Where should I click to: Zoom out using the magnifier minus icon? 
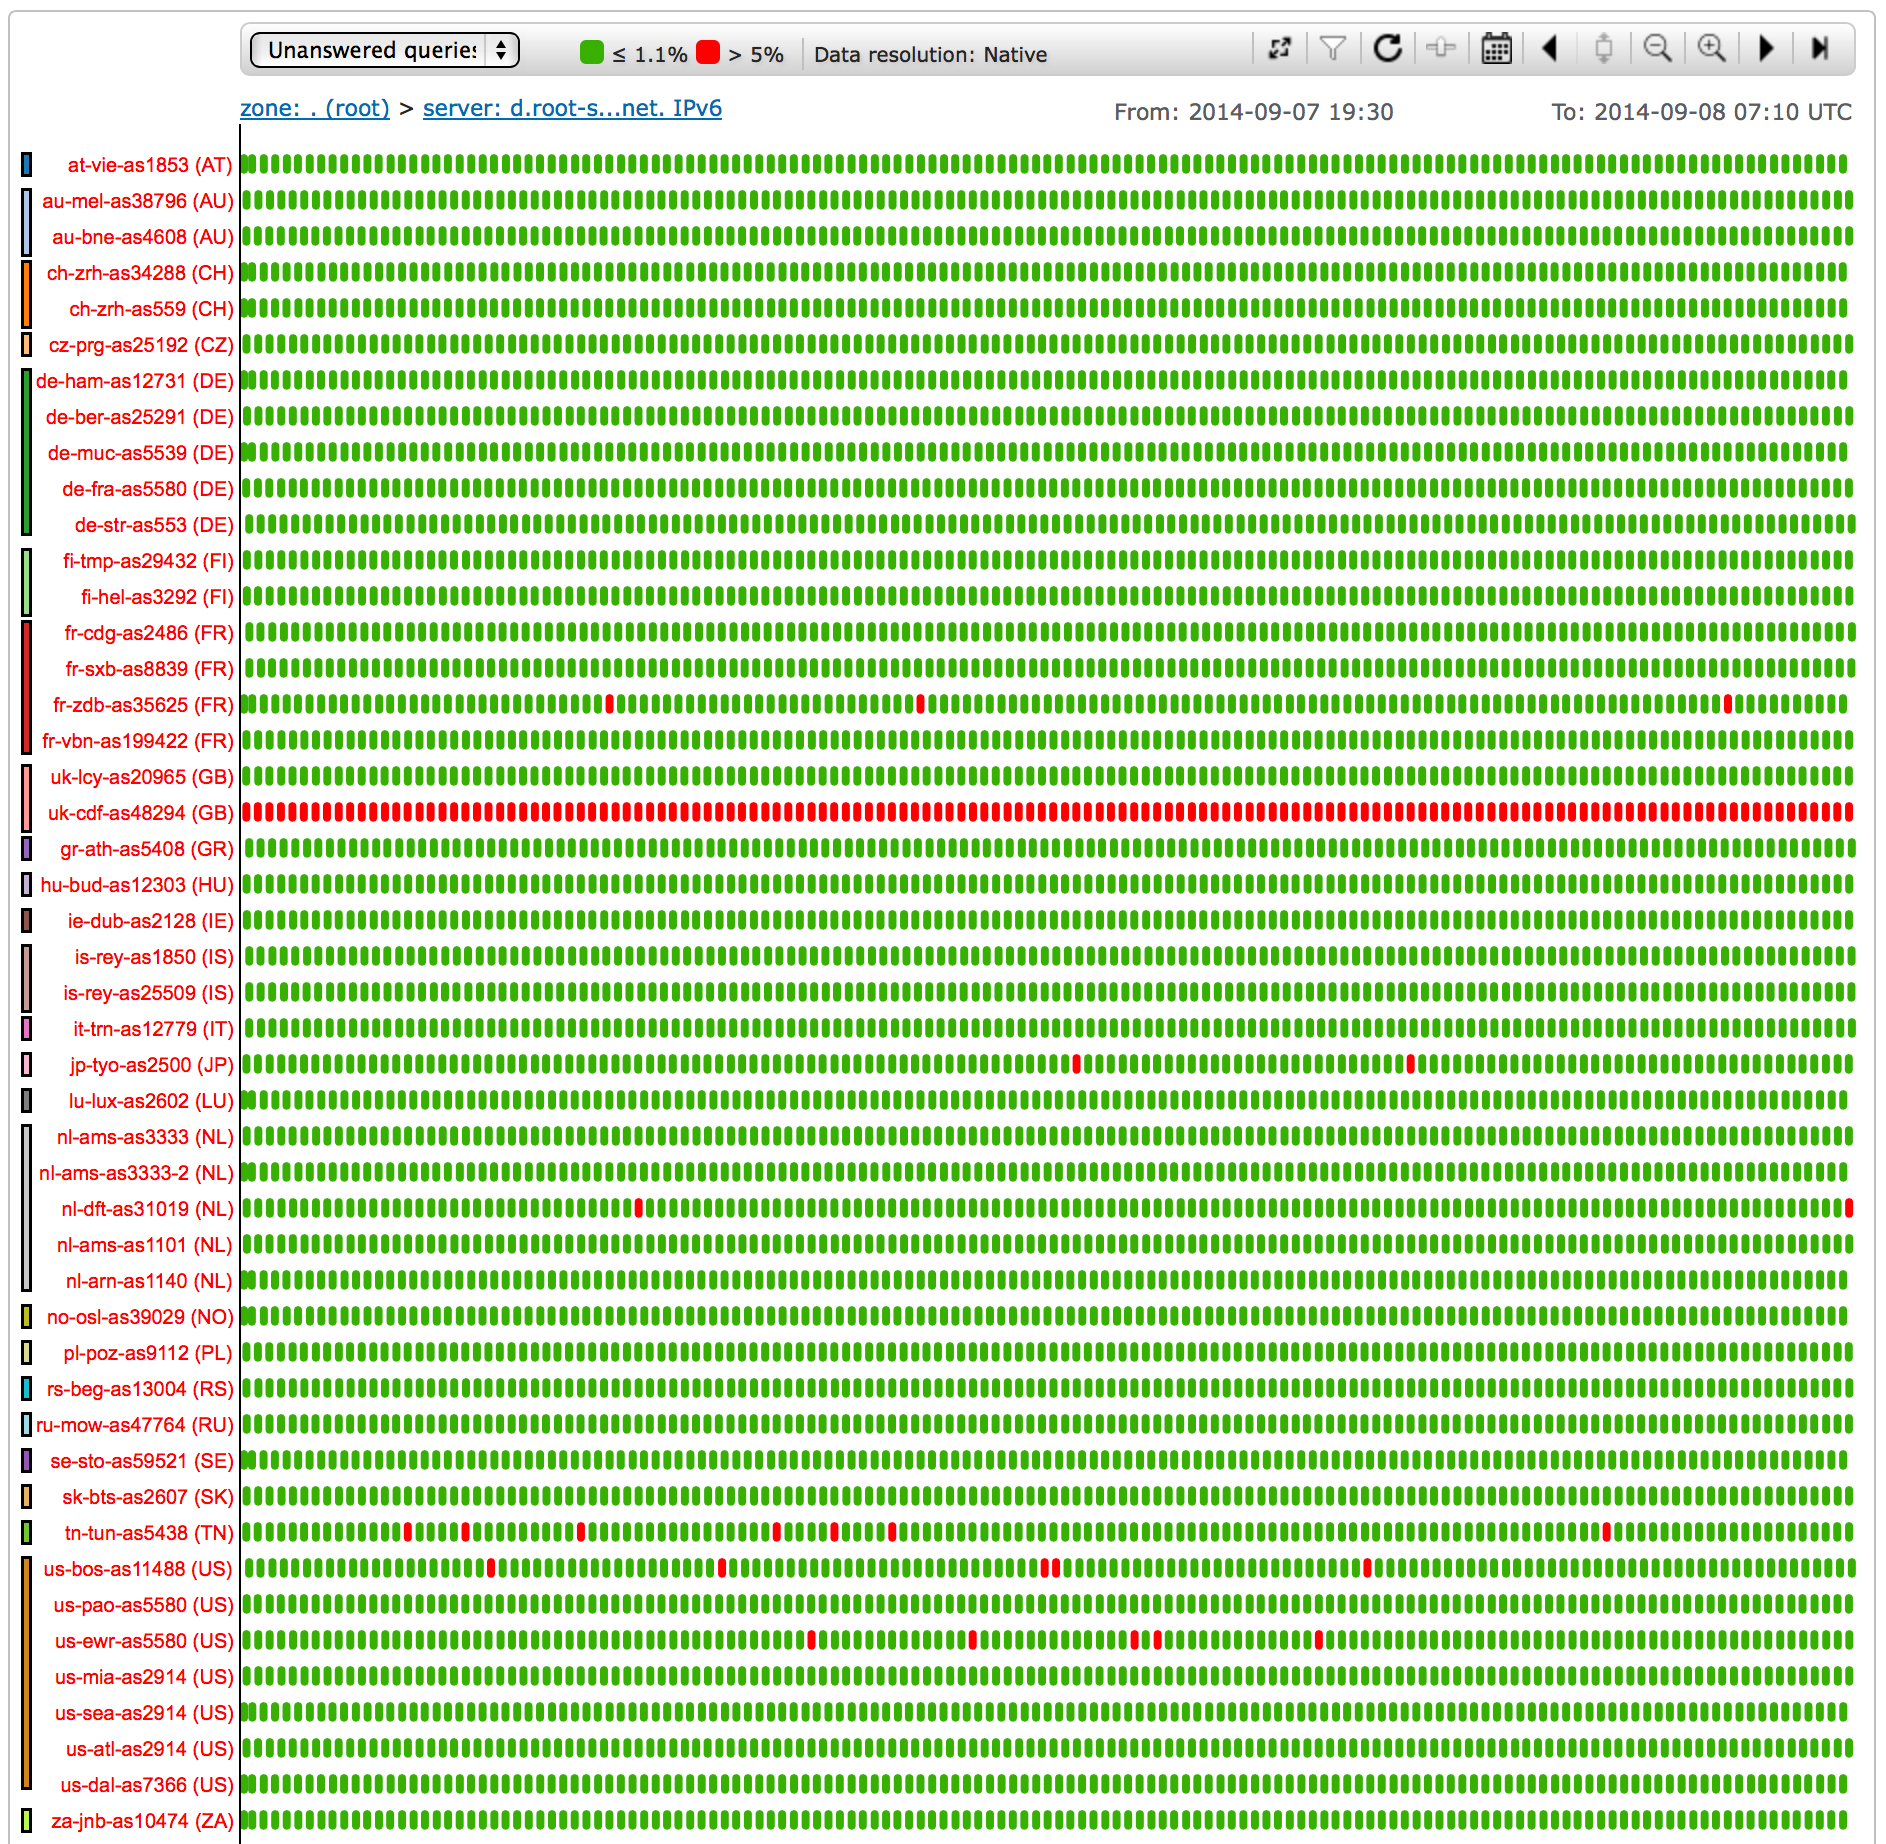(x=1657, y=49)
